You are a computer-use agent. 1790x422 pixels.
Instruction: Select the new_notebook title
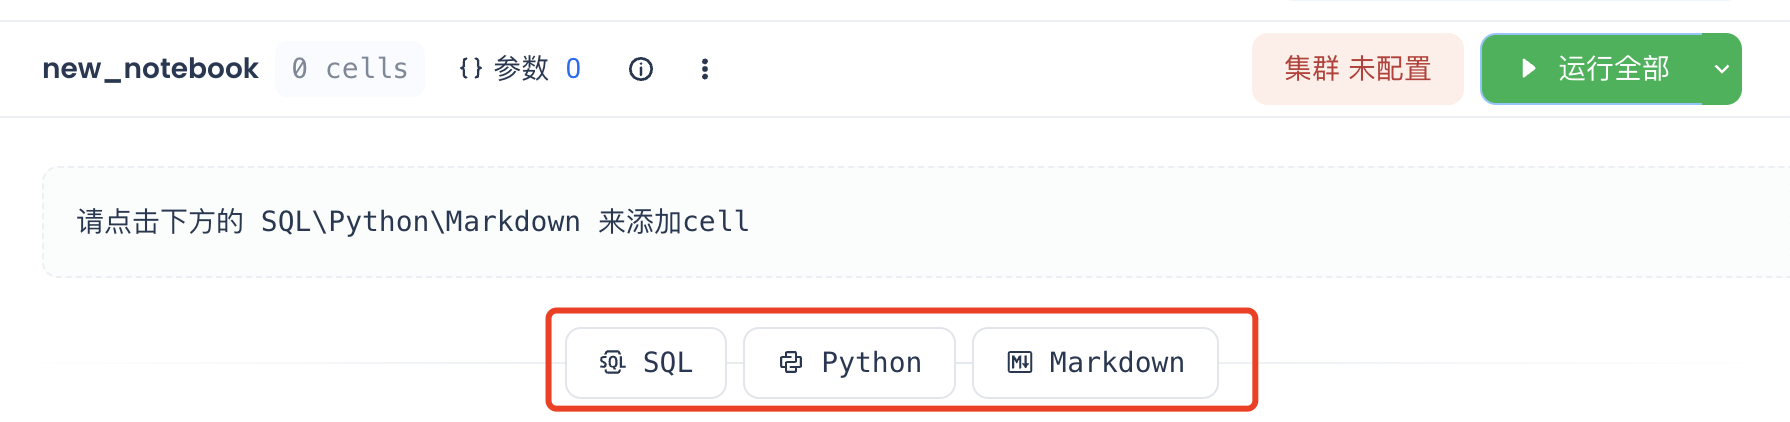(150, 69)
